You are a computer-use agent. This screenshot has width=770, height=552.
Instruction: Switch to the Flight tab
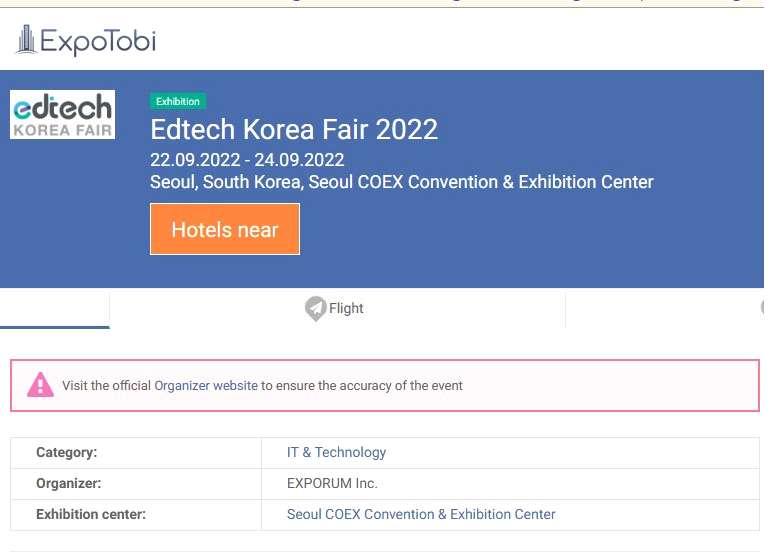(336, 309)
